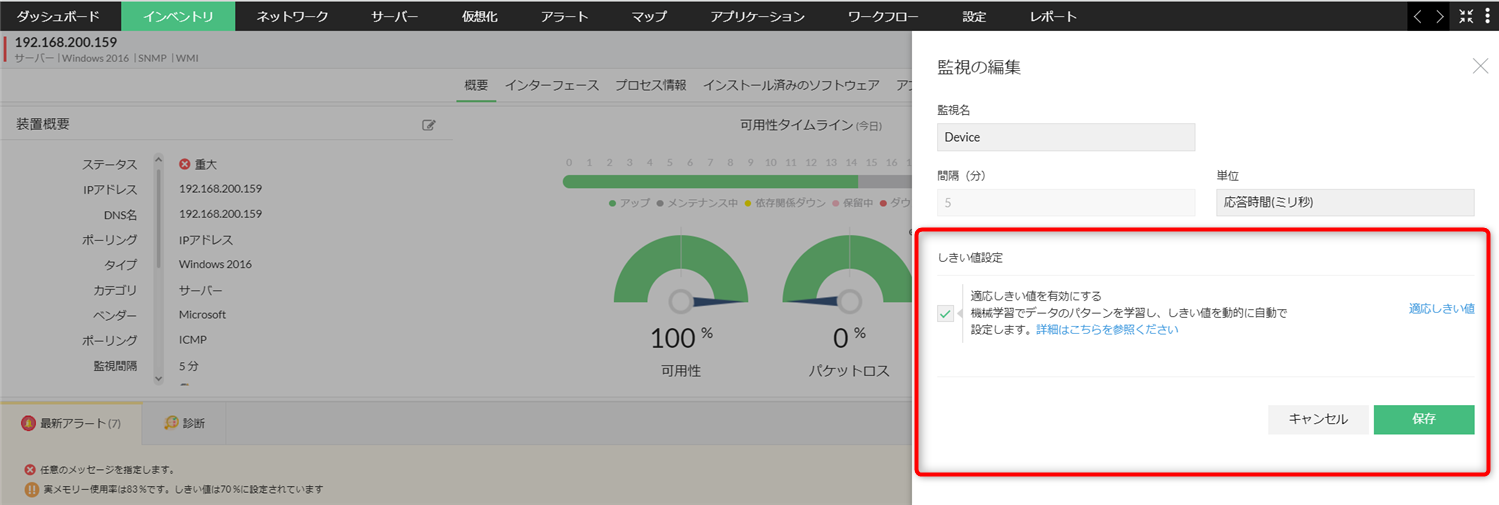This screenshot has height=505, width=1499.
Task: Open the アプリケーション menu
Action: pos(757,16)
